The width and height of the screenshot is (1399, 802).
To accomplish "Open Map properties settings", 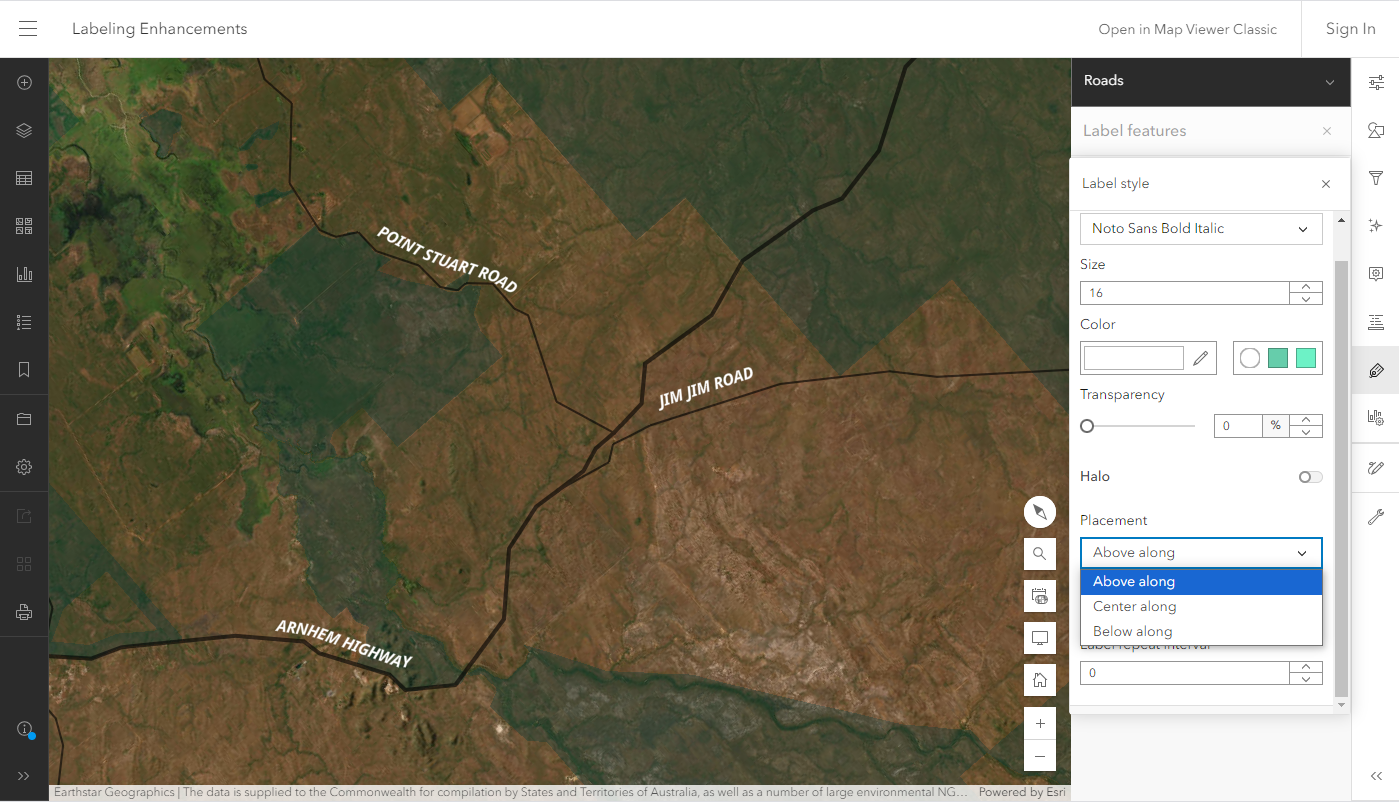I will tap(23, 466).
